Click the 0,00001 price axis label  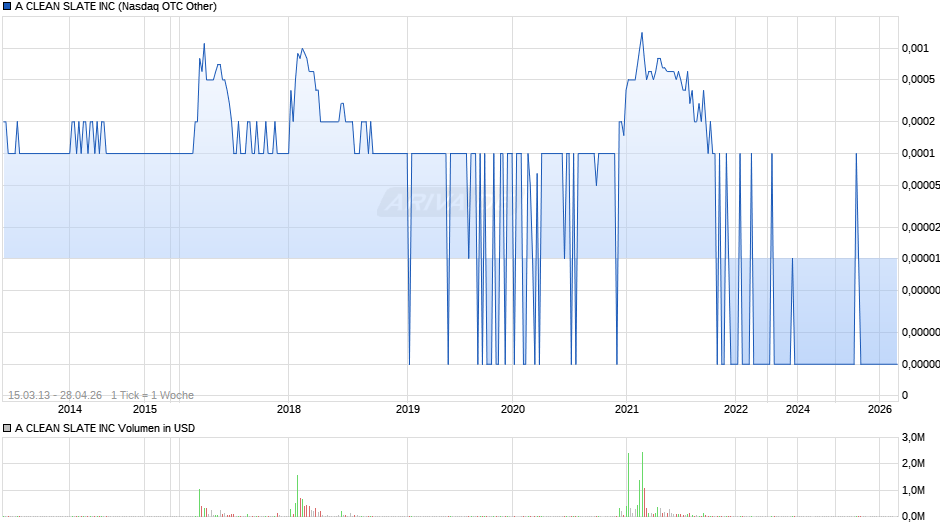tap(921, 259)
